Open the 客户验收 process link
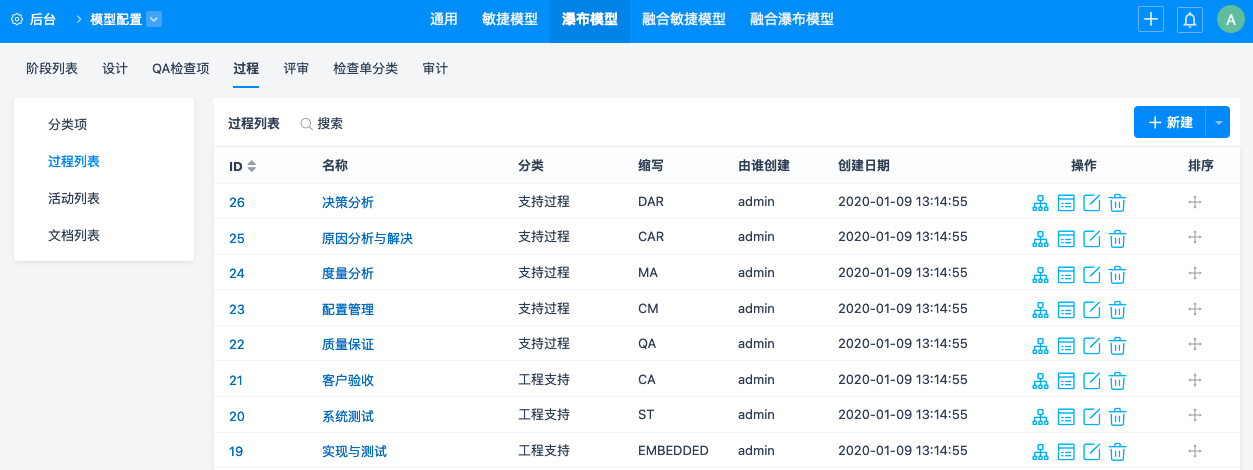 (348, 381)
